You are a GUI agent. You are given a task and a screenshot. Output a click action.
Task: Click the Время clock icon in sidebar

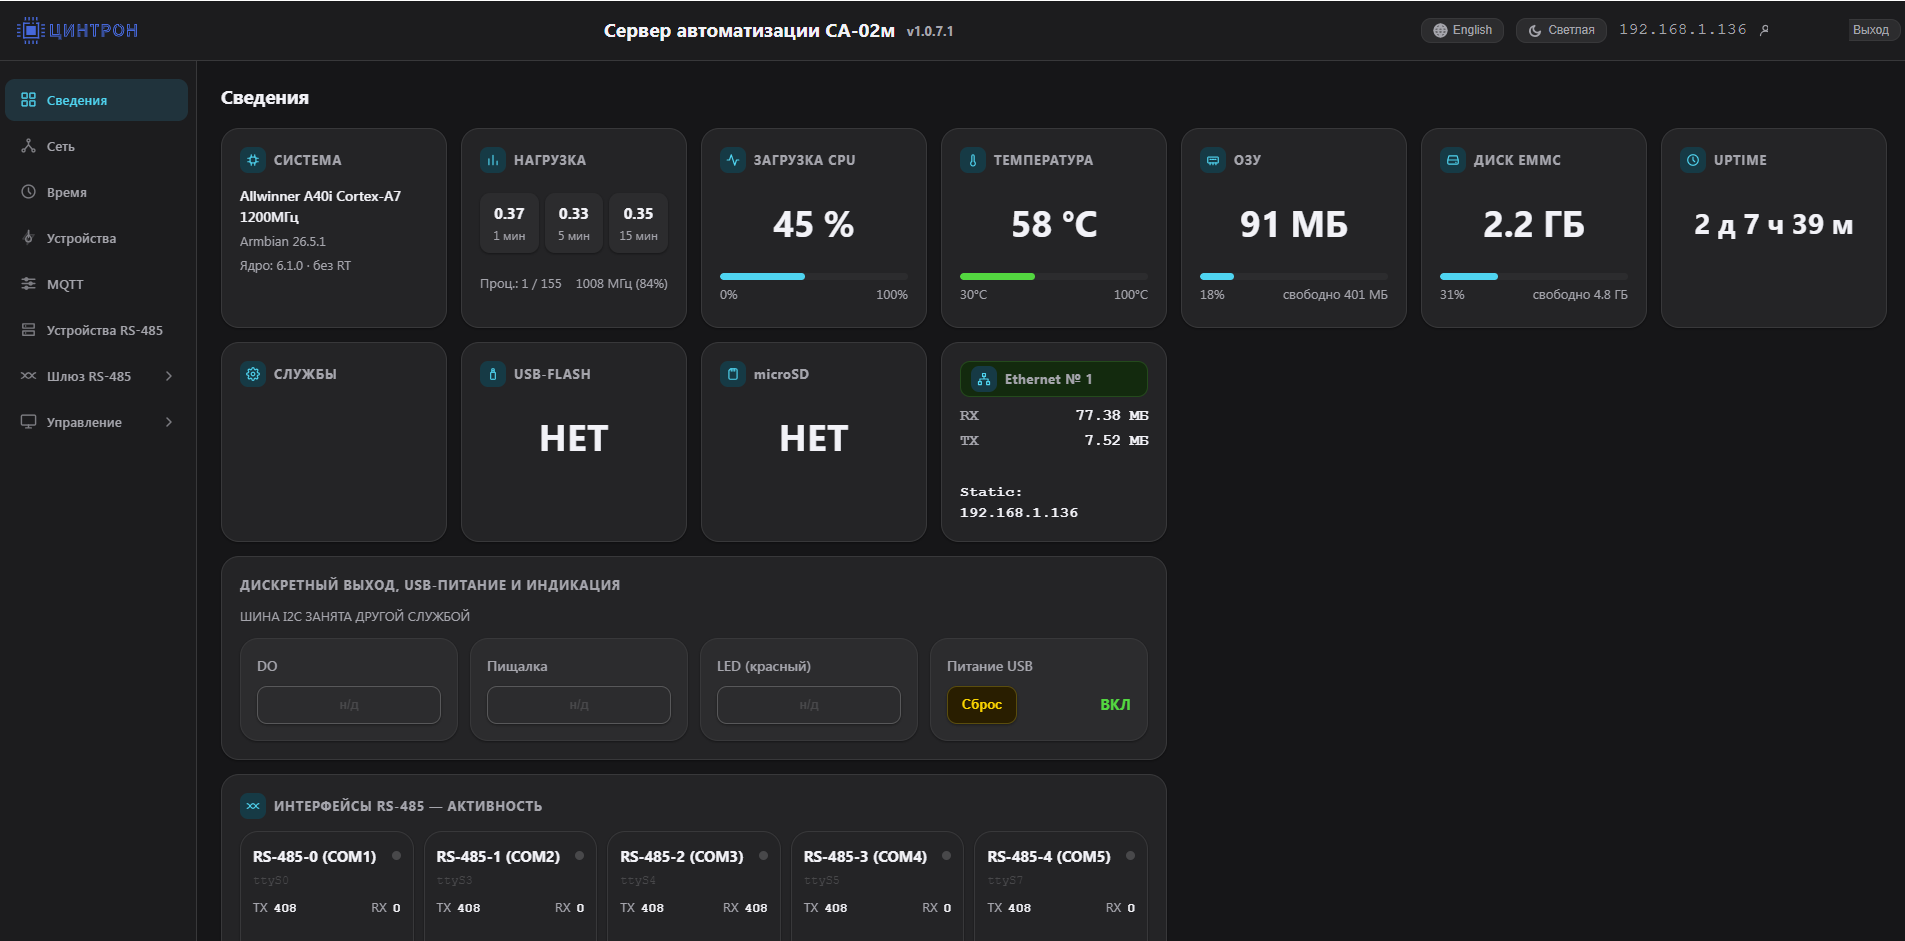pyautogui.click(x=28, y=192)
